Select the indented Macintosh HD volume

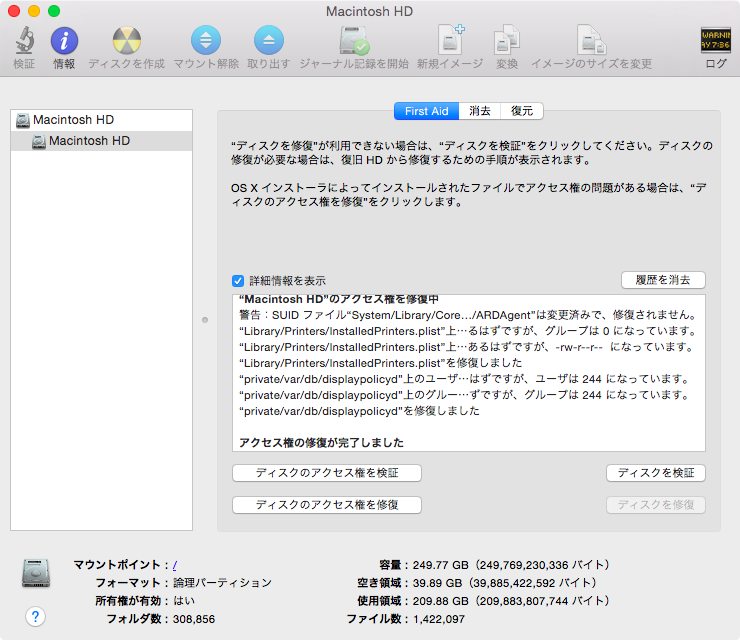101,141
